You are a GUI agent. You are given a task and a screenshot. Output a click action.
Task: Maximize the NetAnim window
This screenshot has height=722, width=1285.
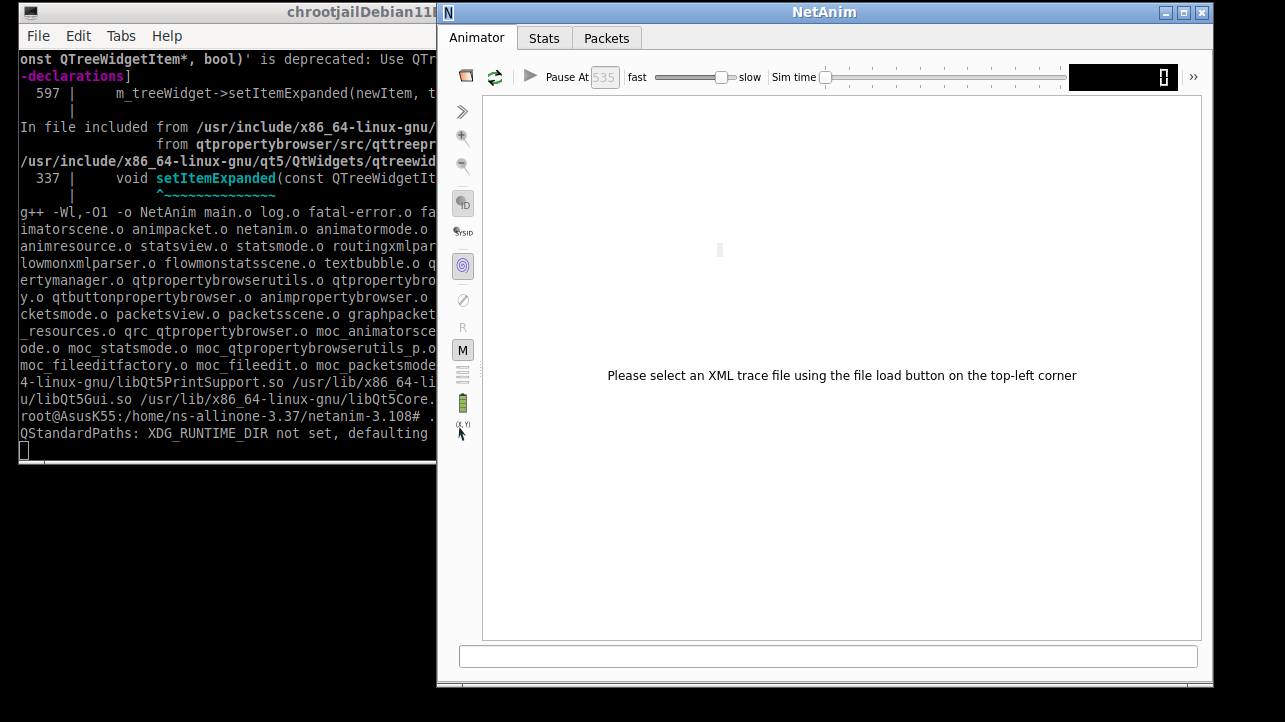coord(1184,13)
